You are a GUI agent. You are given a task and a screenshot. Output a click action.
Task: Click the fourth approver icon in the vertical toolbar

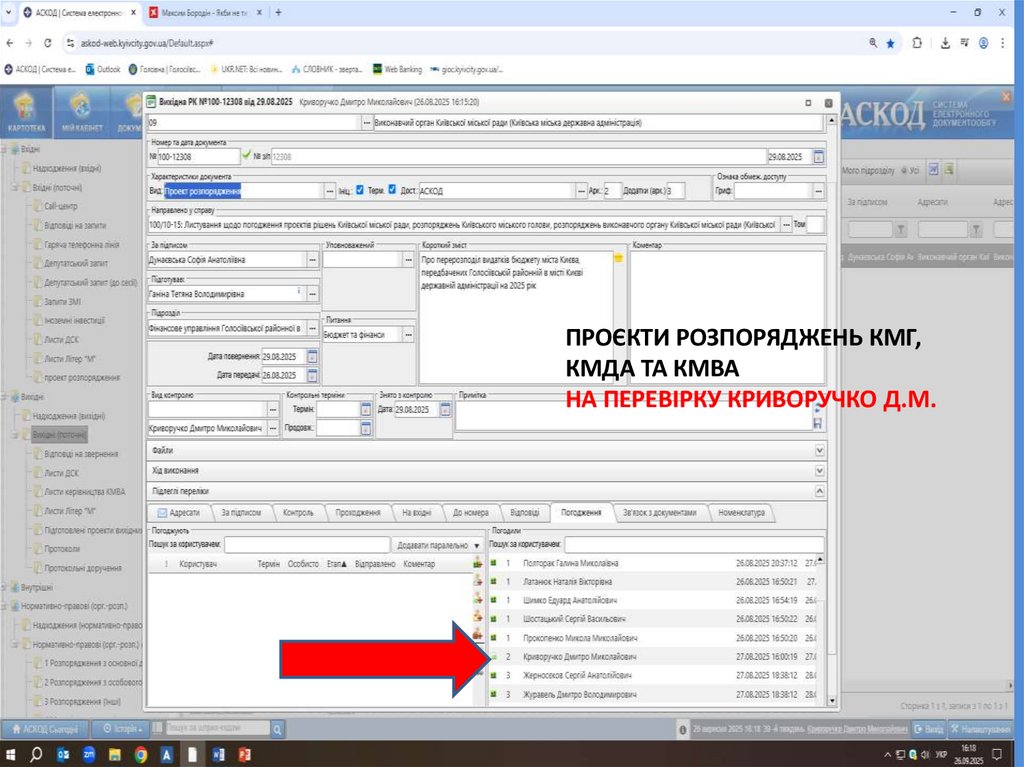pyautogui.click(x=478, y=615)
